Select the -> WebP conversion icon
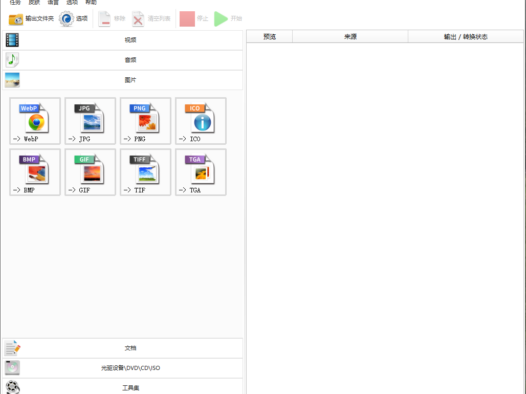526x394 pixels. coord(35,121)
